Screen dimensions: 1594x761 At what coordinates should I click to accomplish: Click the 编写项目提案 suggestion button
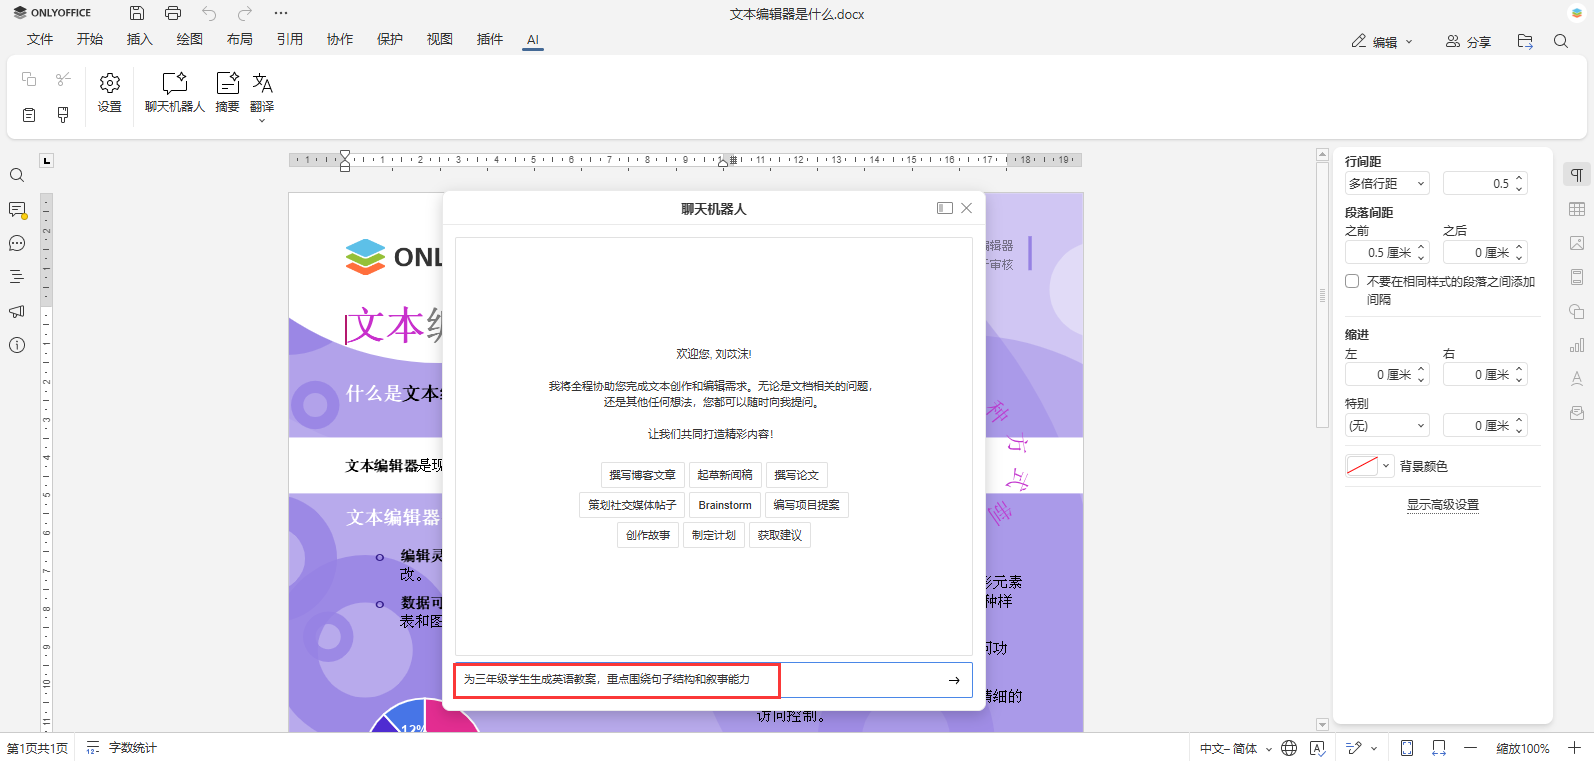pos(807,505)
